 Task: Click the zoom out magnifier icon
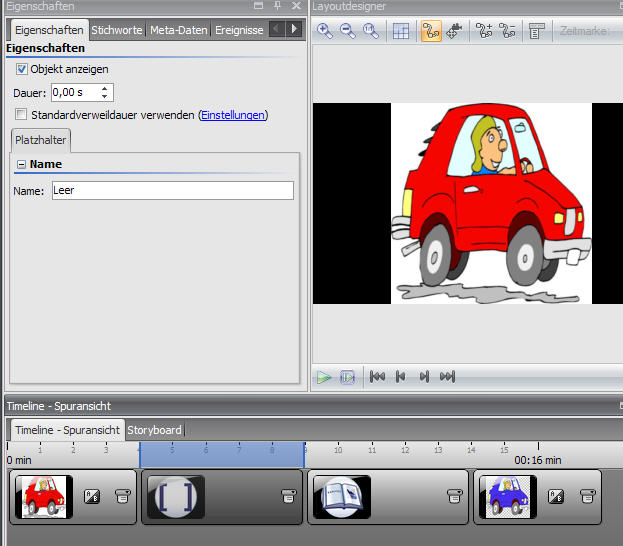(x=347, y=31)
